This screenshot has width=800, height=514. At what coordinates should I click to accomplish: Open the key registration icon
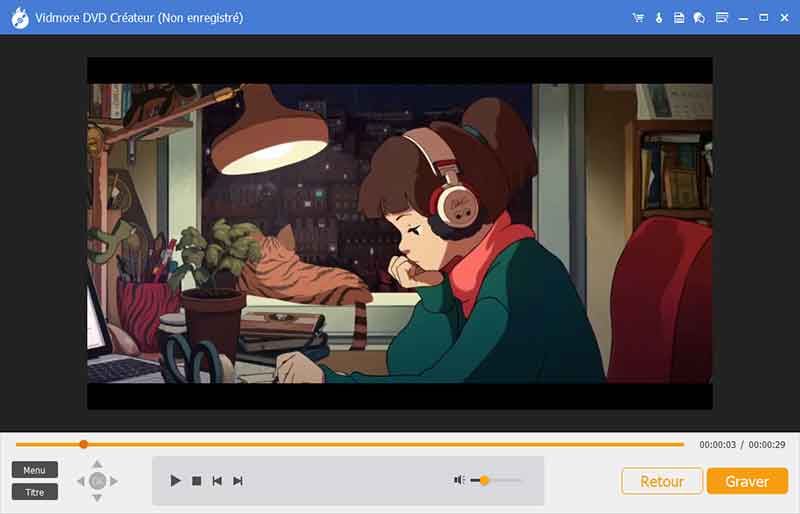pos(659,18)
